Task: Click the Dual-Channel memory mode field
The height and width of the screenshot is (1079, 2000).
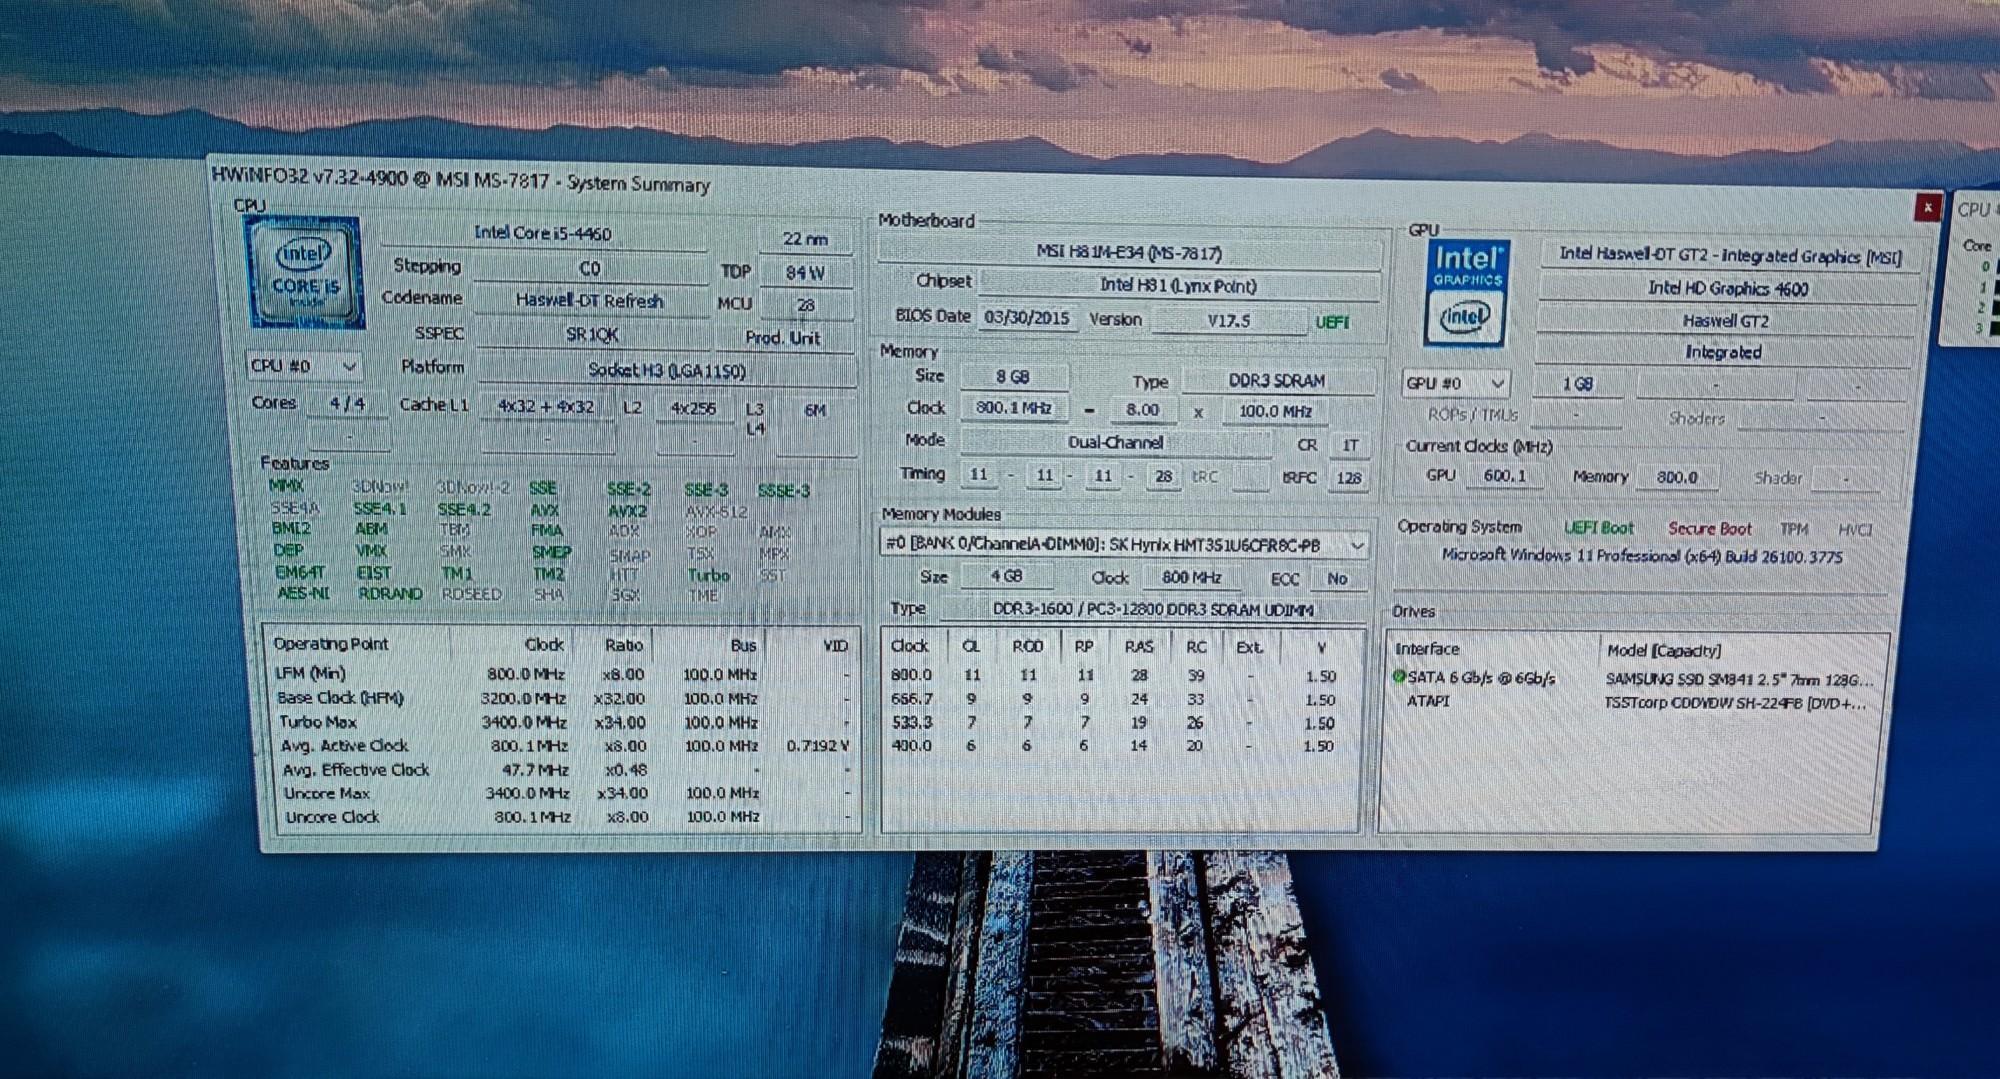Action: 1115,442
